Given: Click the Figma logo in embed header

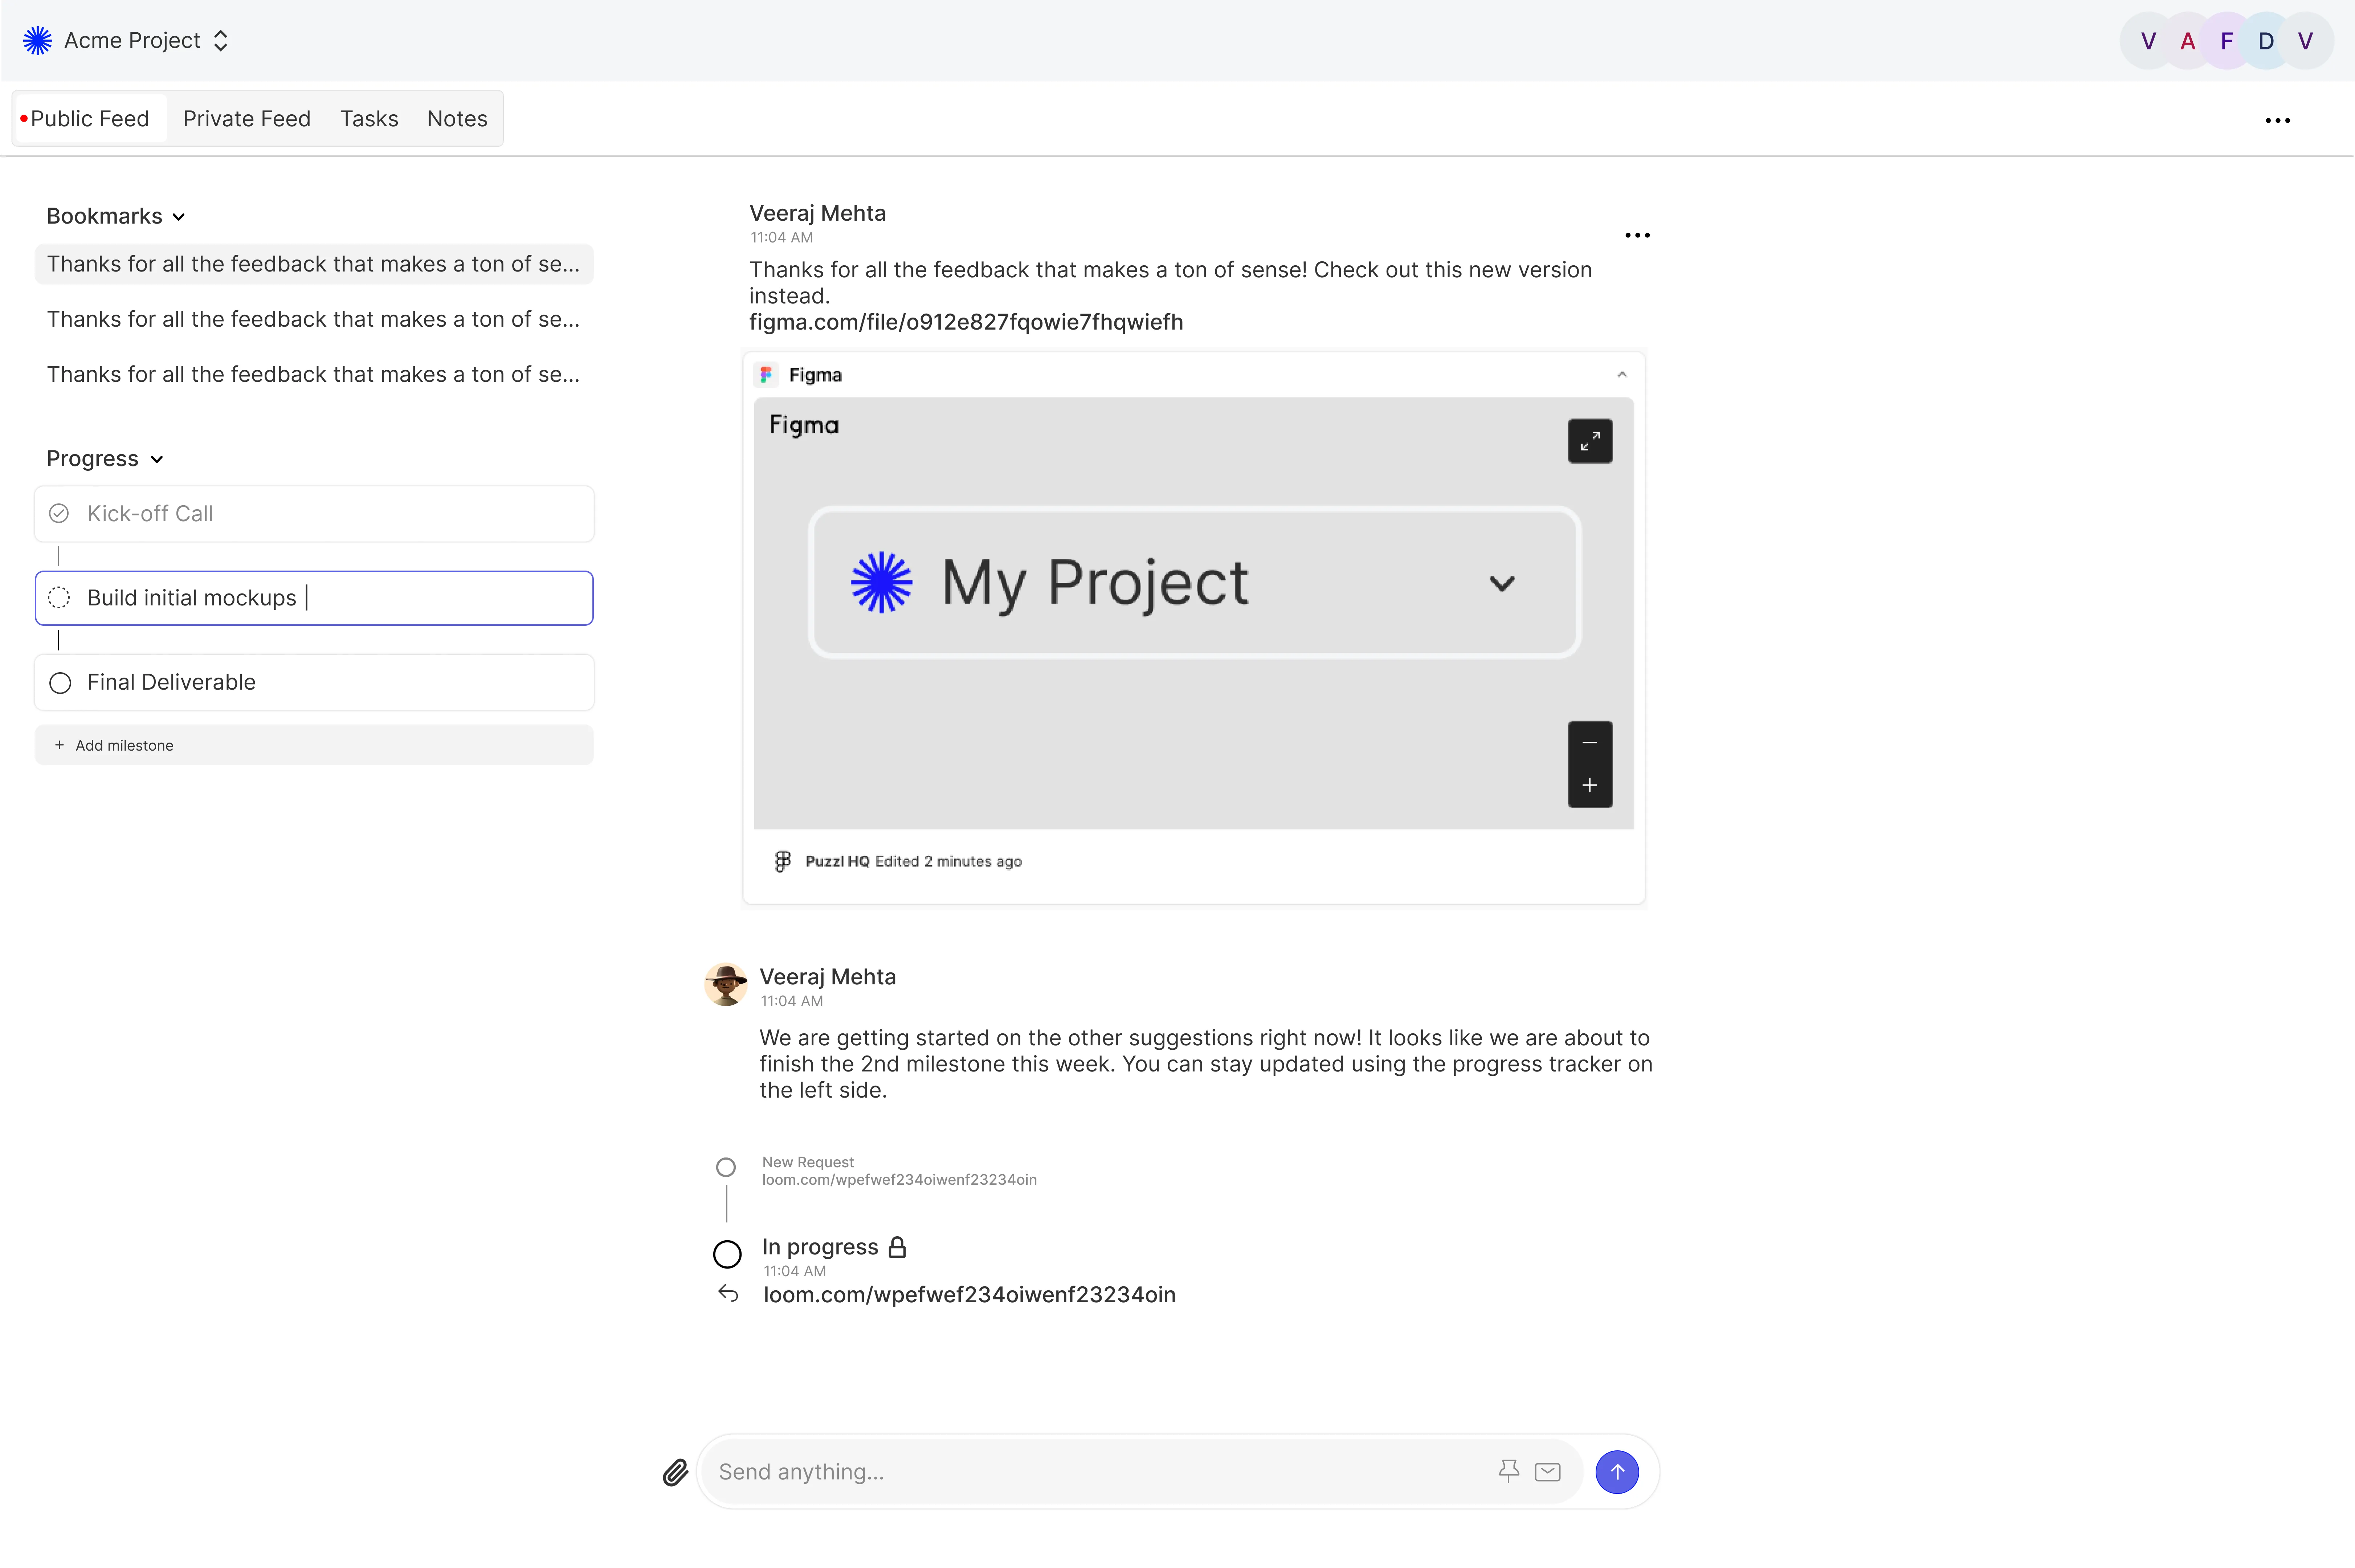Looking at the screenshot, I should [x=766, y=375].
